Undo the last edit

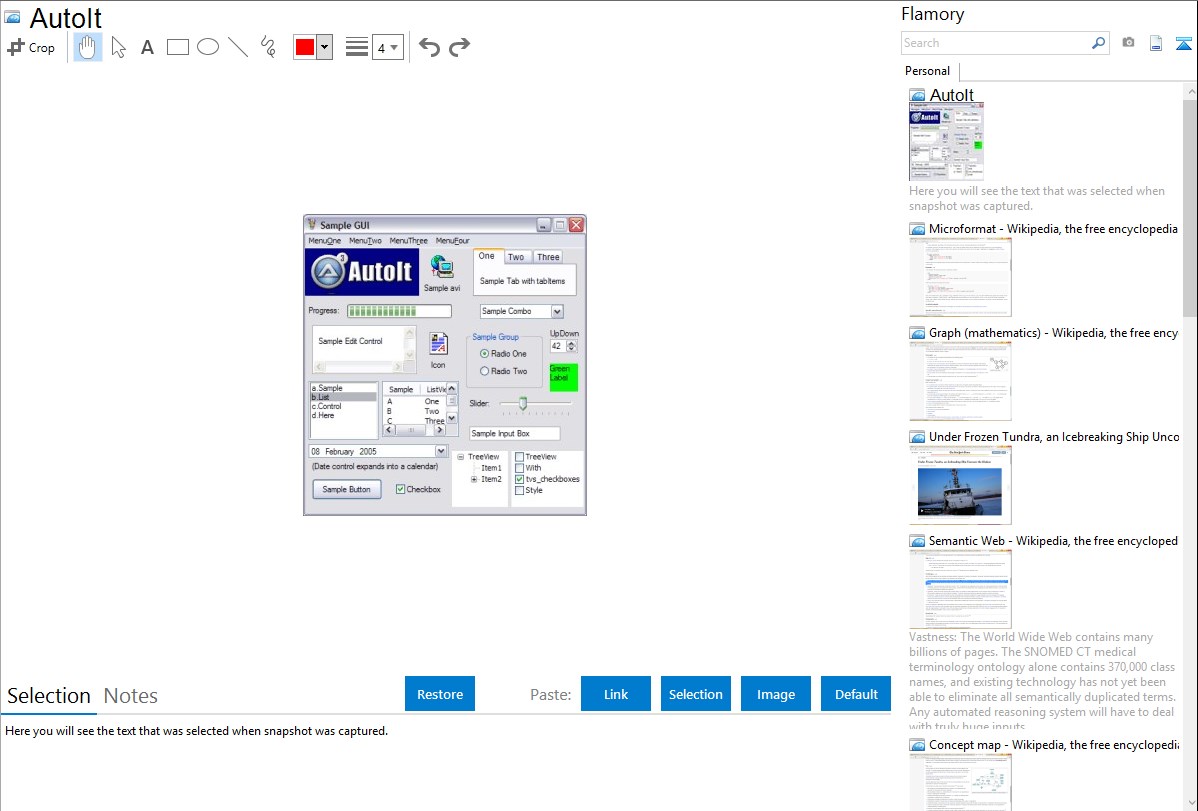(x=429, y=47)
